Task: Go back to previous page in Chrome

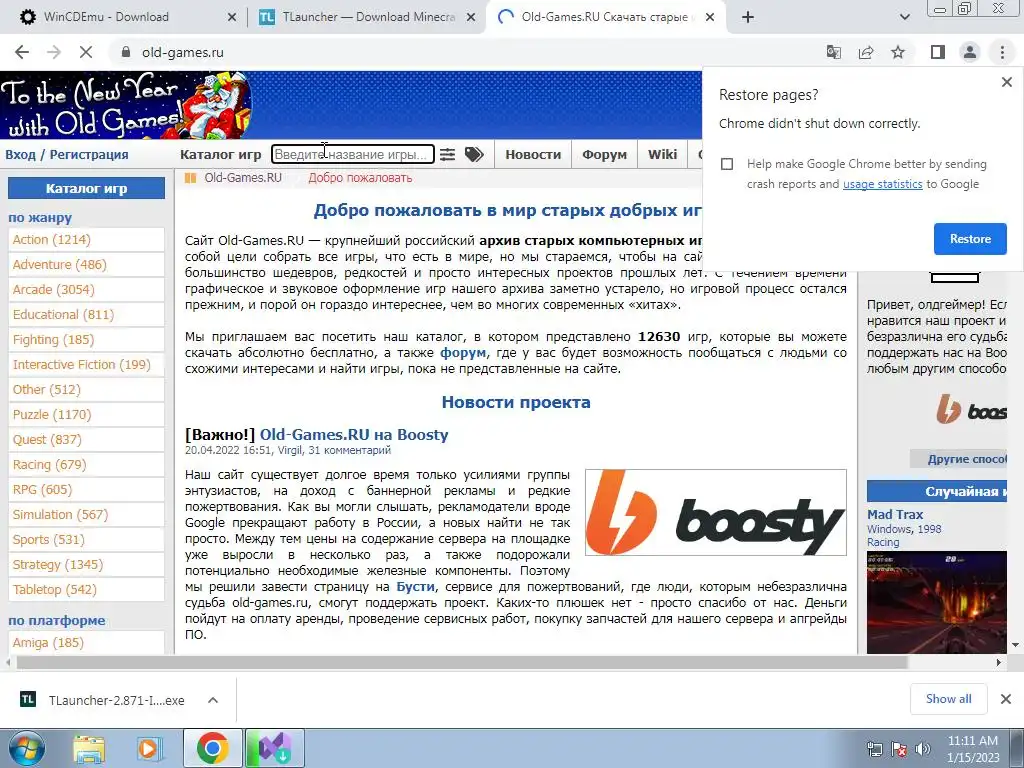Action: (22, 52)
